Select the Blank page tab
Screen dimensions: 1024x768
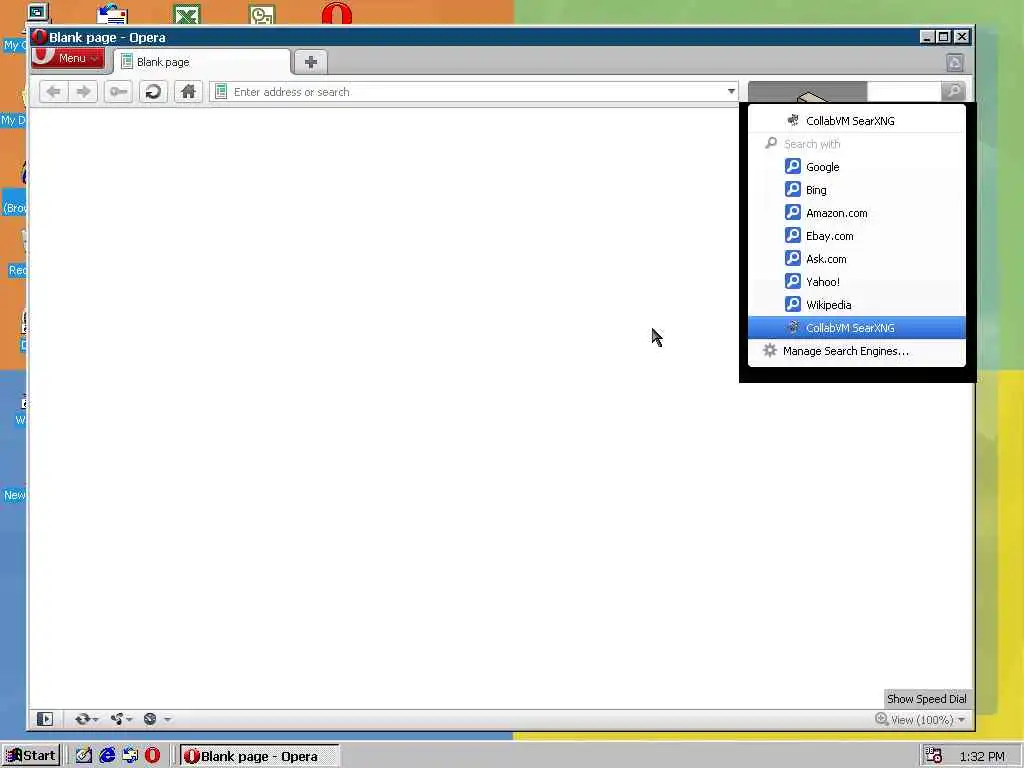pos(201,62)
